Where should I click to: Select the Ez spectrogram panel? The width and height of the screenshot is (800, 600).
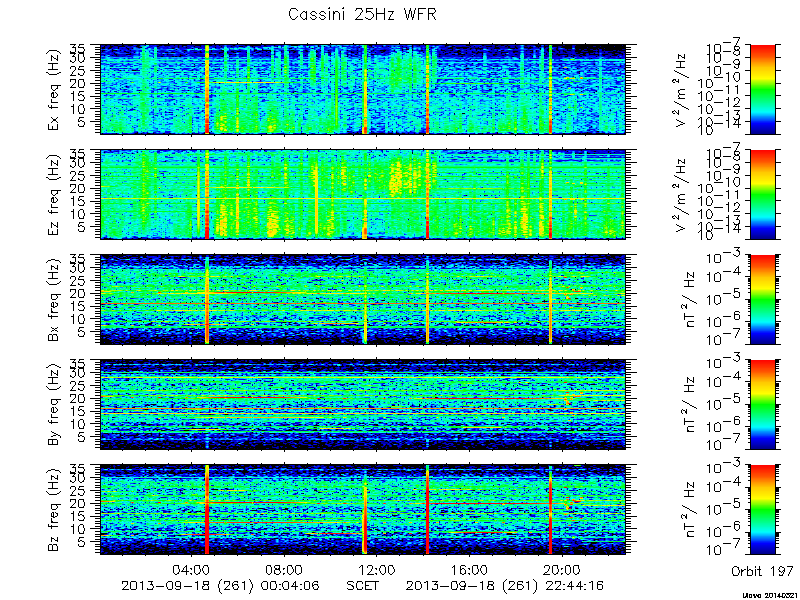click(x=362, y=194)
